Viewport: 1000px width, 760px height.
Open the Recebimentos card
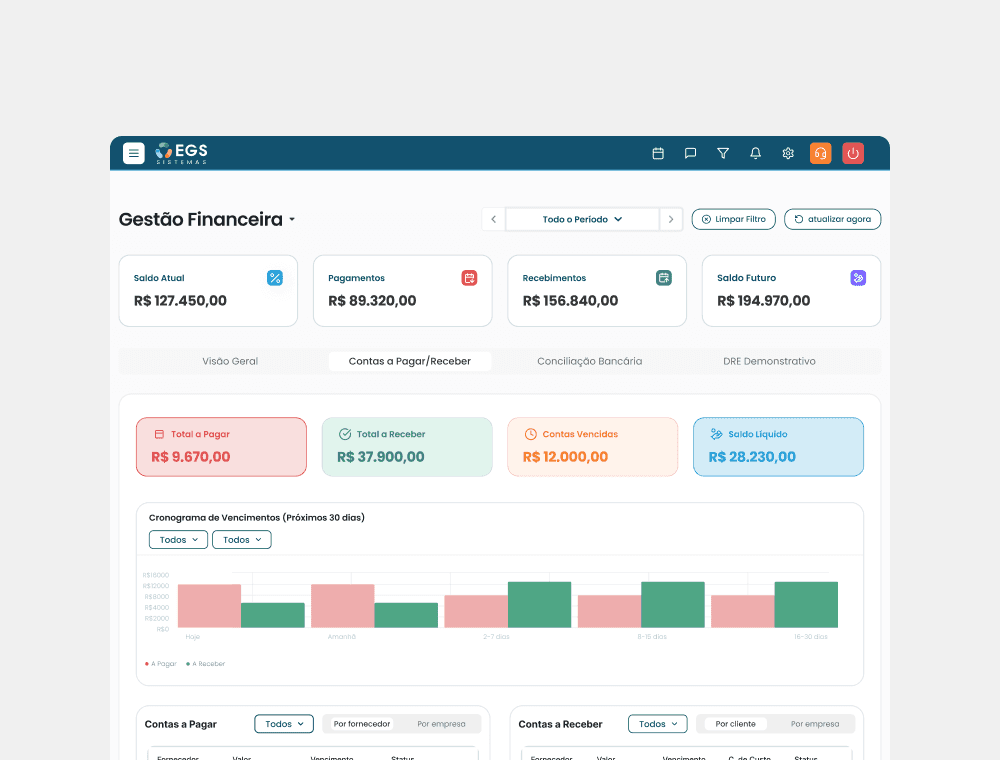pos(597,291)
